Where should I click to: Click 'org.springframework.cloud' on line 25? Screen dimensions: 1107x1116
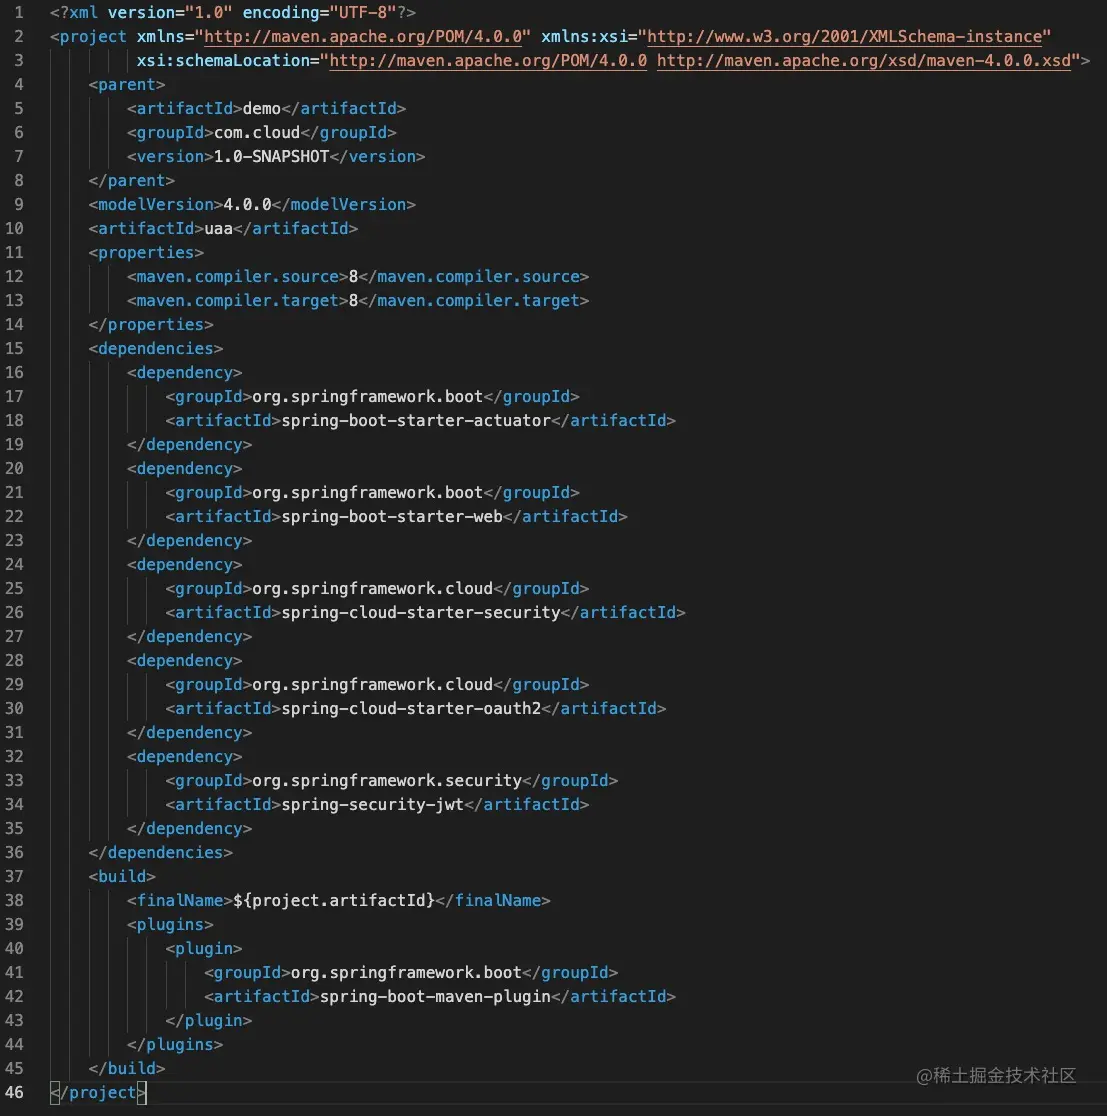point(372,589)
